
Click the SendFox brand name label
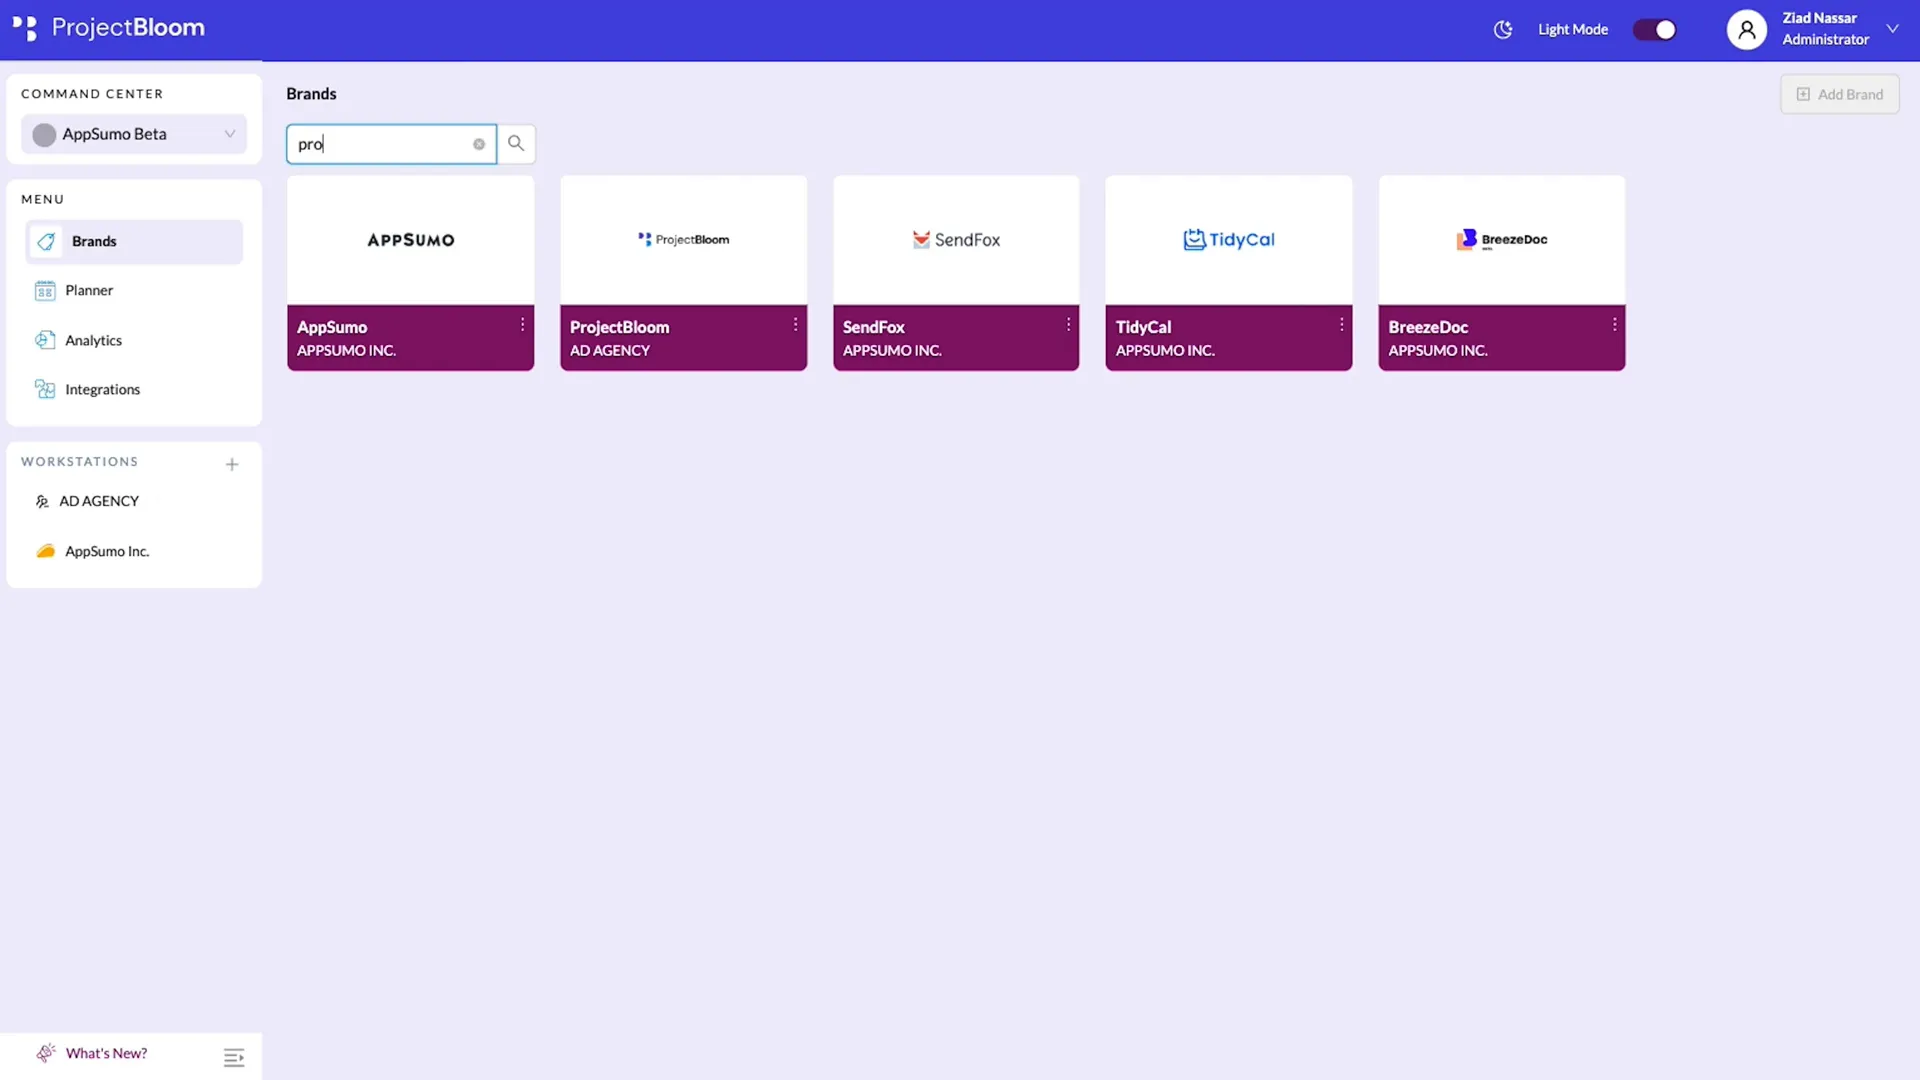tap(873, 327)
